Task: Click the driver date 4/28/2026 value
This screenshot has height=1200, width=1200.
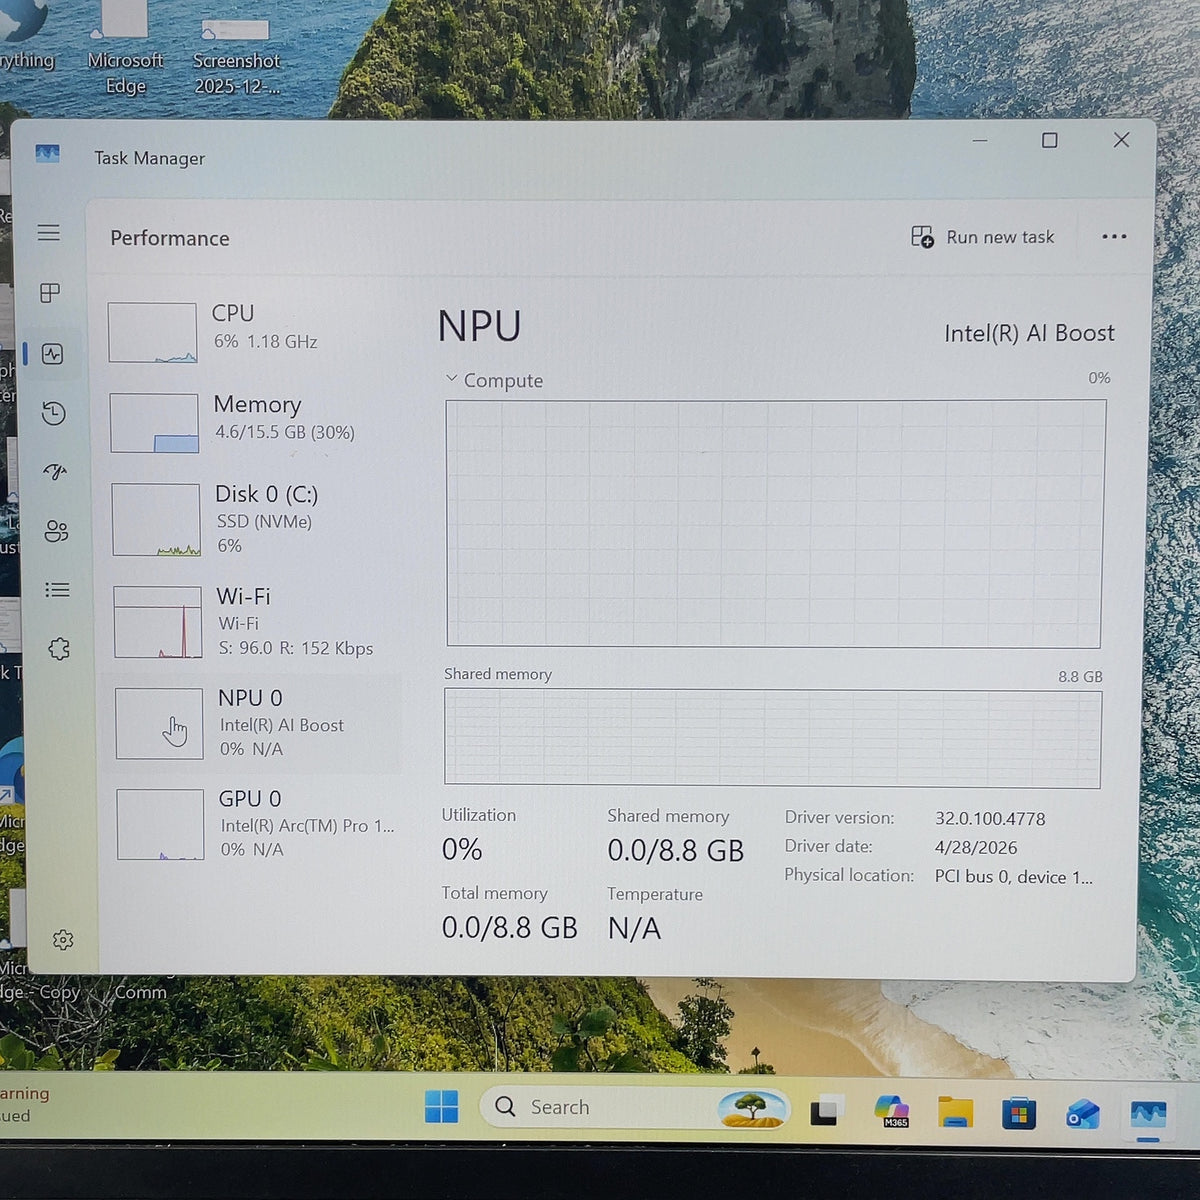Action: click(x=976, y=847)
